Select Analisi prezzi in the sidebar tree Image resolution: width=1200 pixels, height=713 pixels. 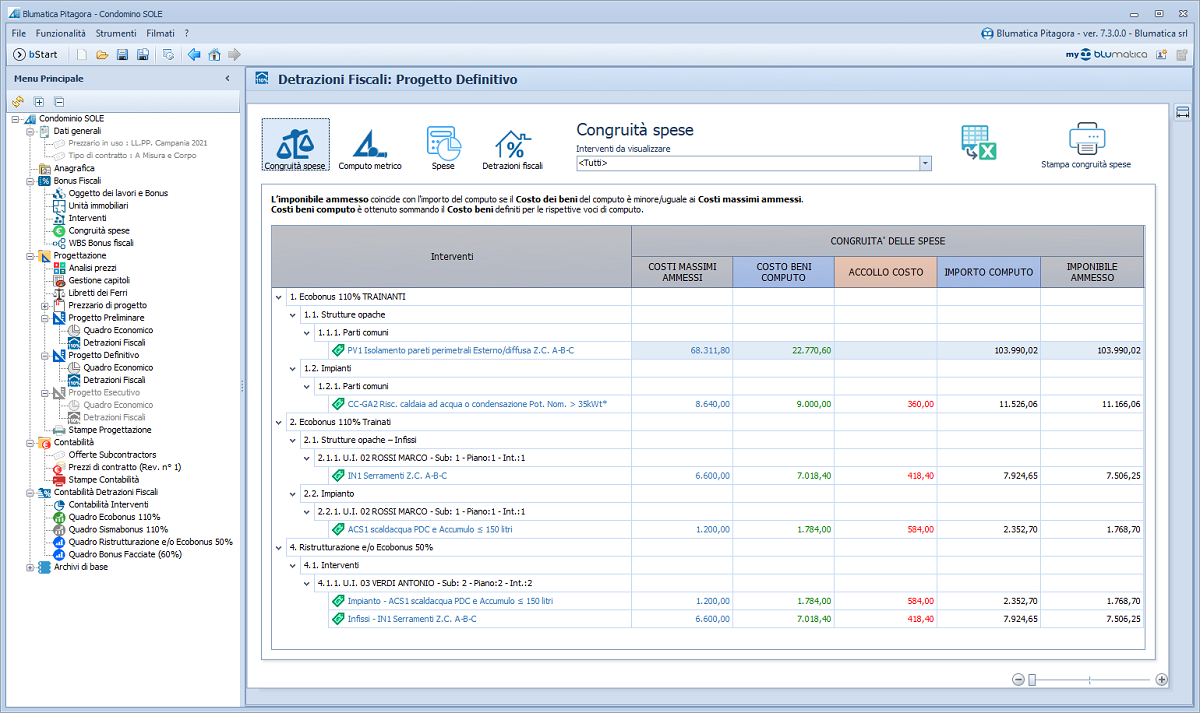(x=92, y=268)
